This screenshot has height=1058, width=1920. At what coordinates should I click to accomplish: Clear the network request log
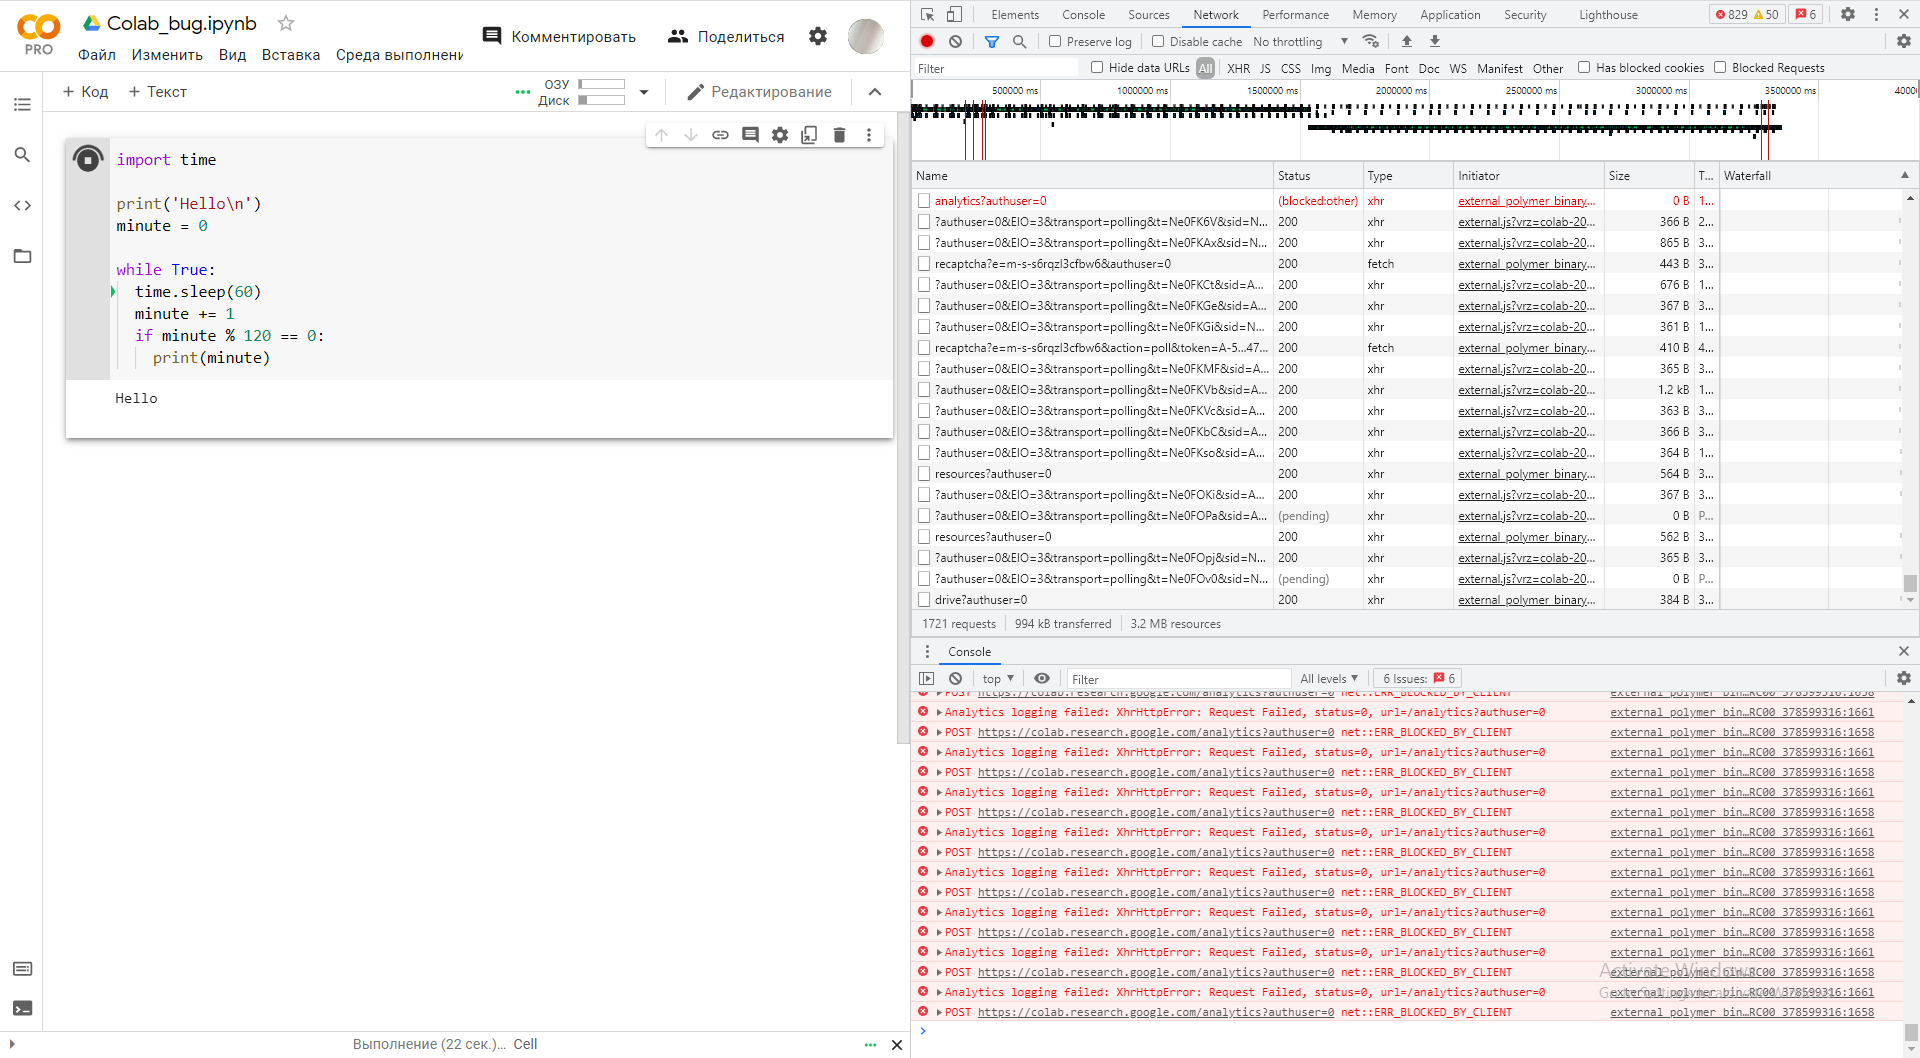tap(956, 41)
